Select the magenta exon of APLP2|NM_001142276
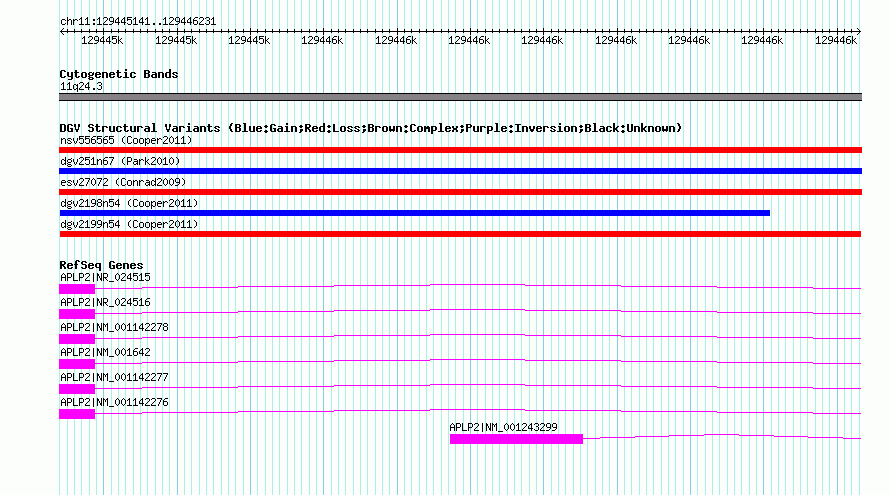Screen dimensions: 890x495 point(77,414)
